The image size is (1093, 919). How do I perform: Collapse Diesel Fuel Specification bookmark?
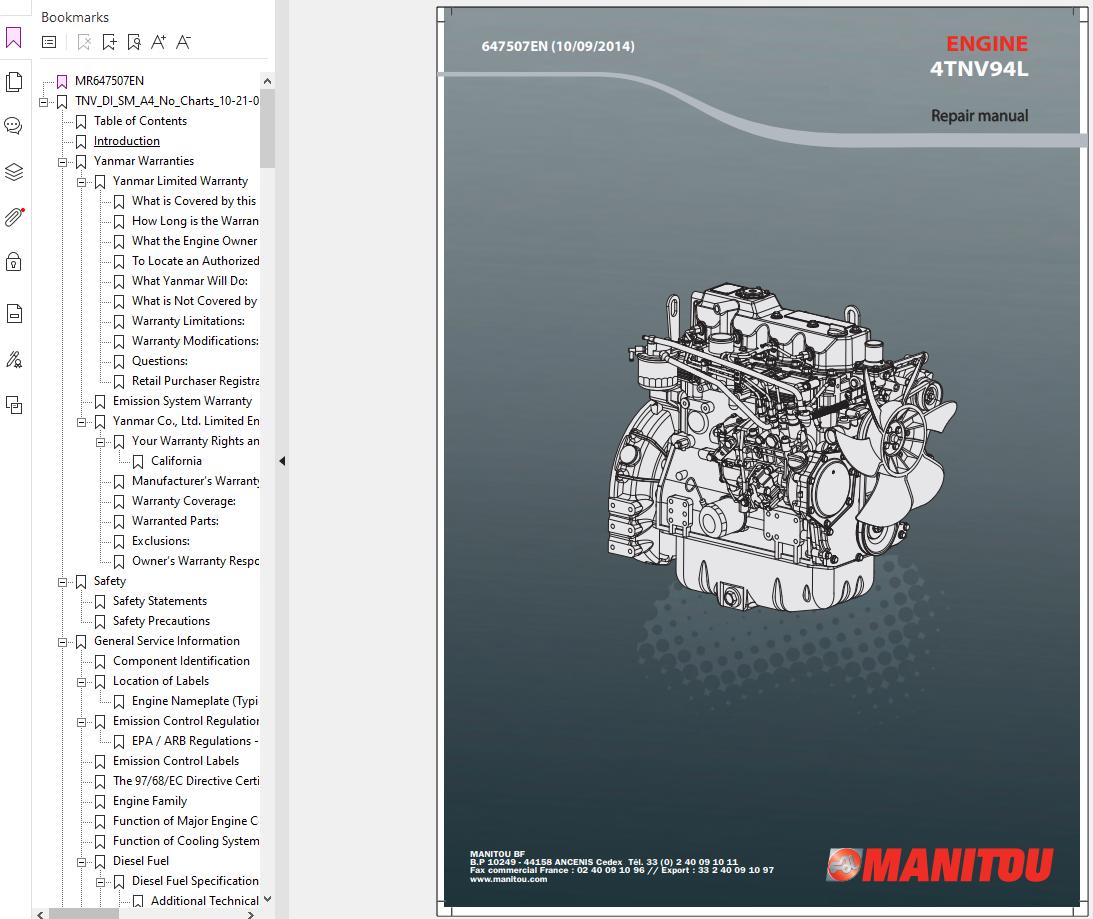click(100, 882)
